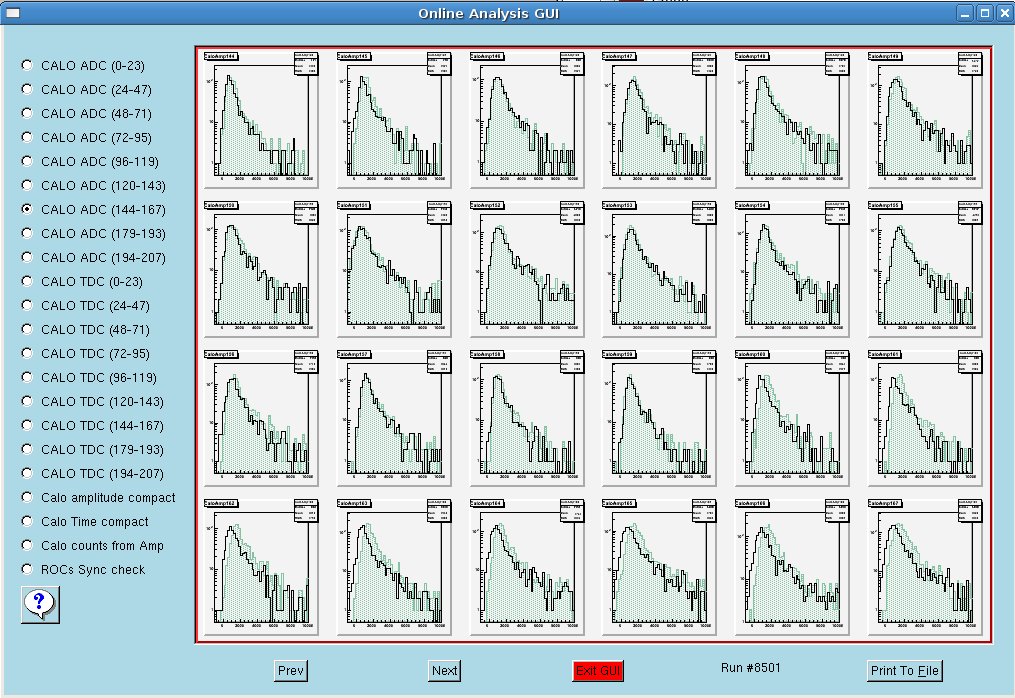
Task: Click the CaloAmp149 histogram plot
Action: [x=925, y=120]
